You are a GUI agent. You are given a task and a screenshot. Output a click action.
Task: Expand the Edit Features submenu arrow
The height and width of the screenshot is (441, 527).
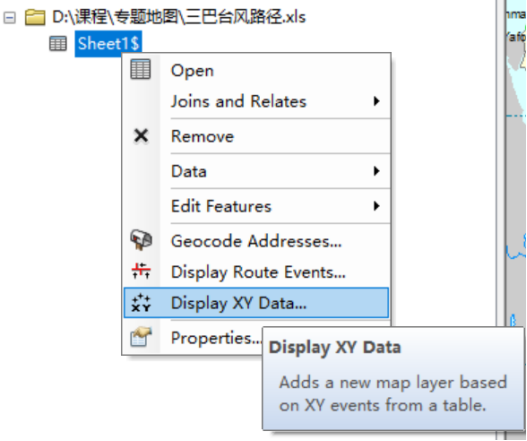pyautogui.click(x=376, y=206)
